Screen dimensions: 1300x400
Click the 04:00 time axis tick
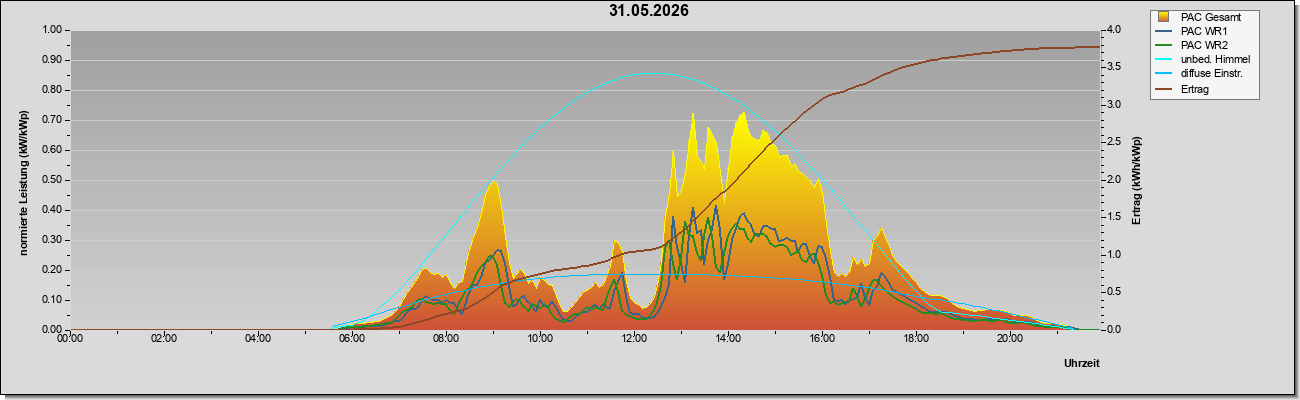(x=258, y=339)
